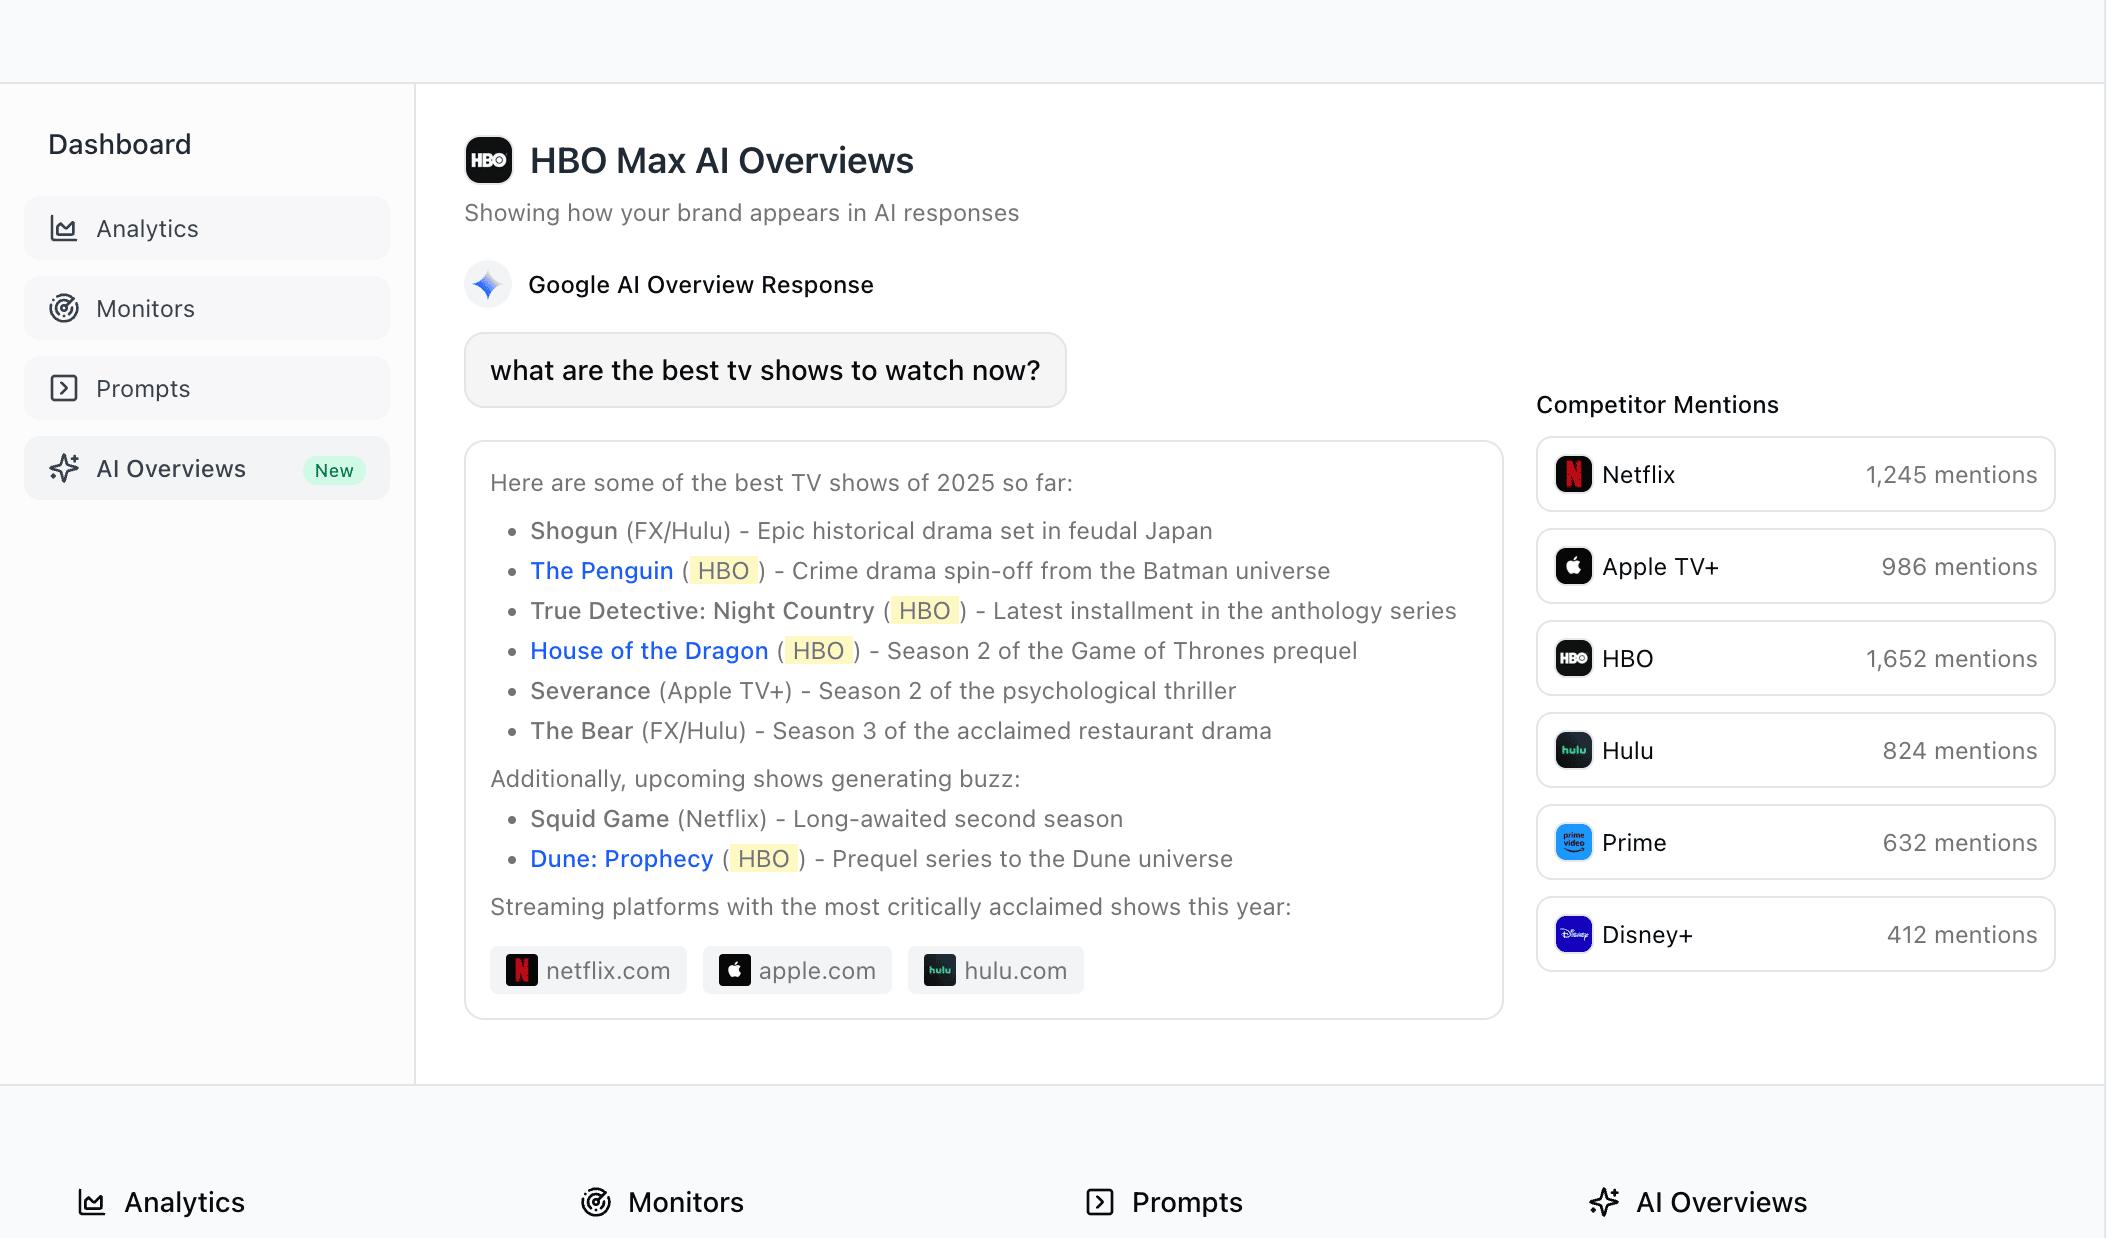Click the Netflix logo in Competitor Mentions
2108x1238 pixels.
coord(1574,474)
